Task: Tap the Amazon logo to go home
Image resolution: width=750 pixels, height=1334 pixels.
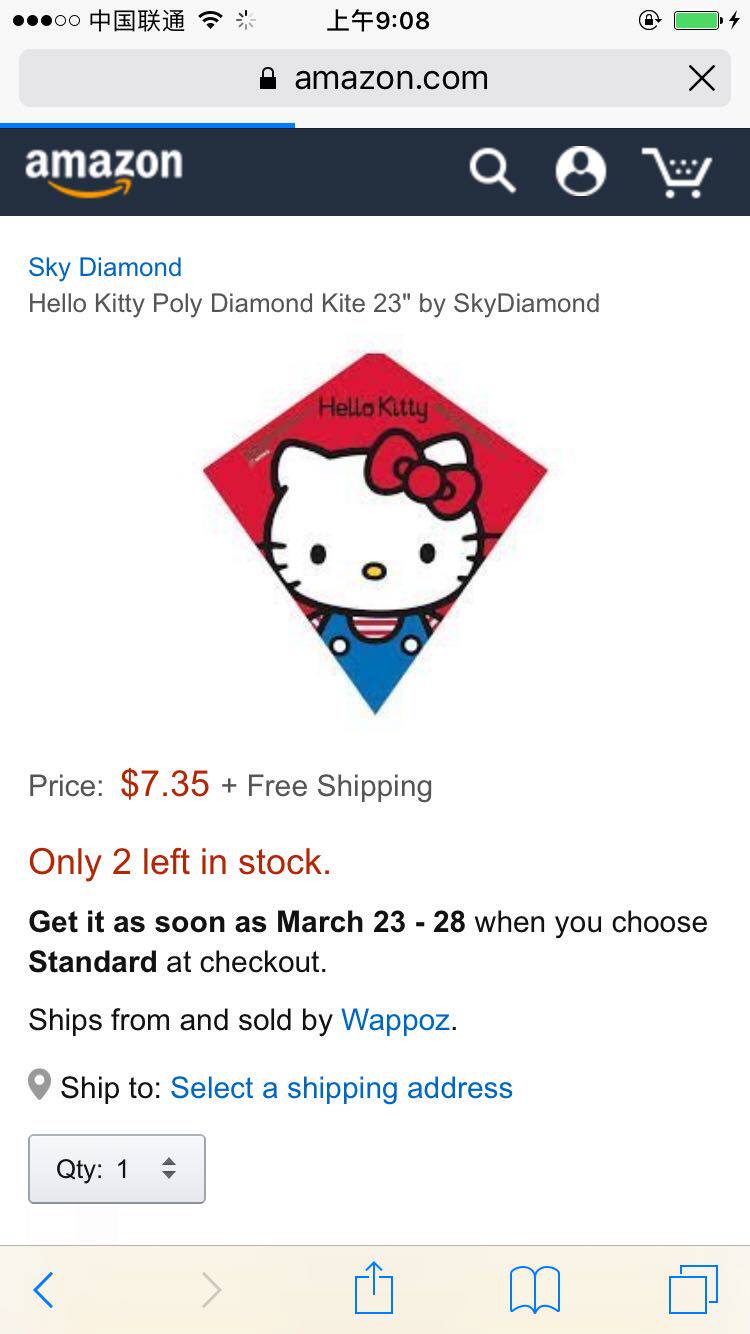Action: (x=104, y=171)
